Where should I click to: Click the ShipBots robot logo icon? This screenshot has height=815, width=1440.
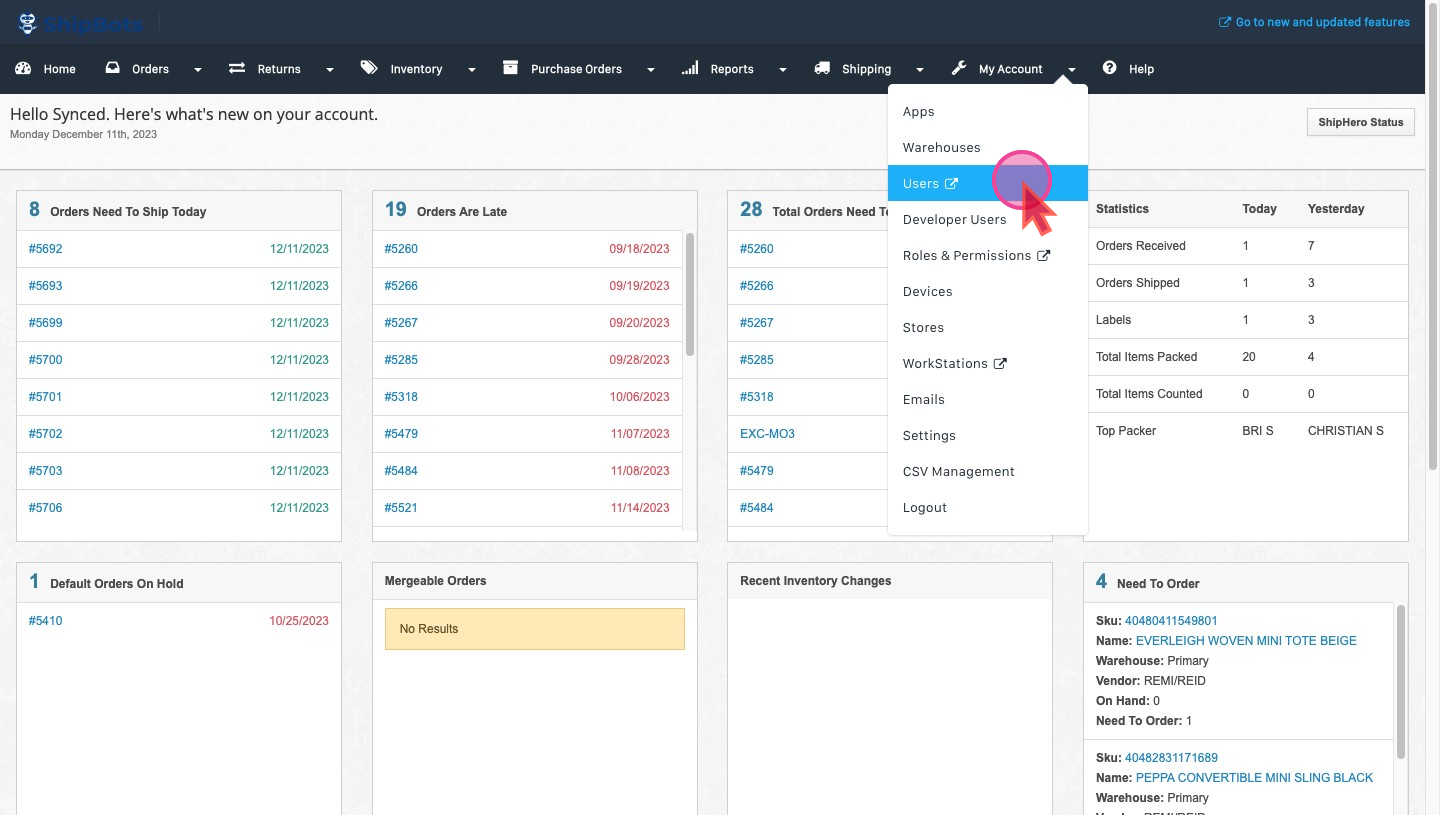[x=28, y=22]
